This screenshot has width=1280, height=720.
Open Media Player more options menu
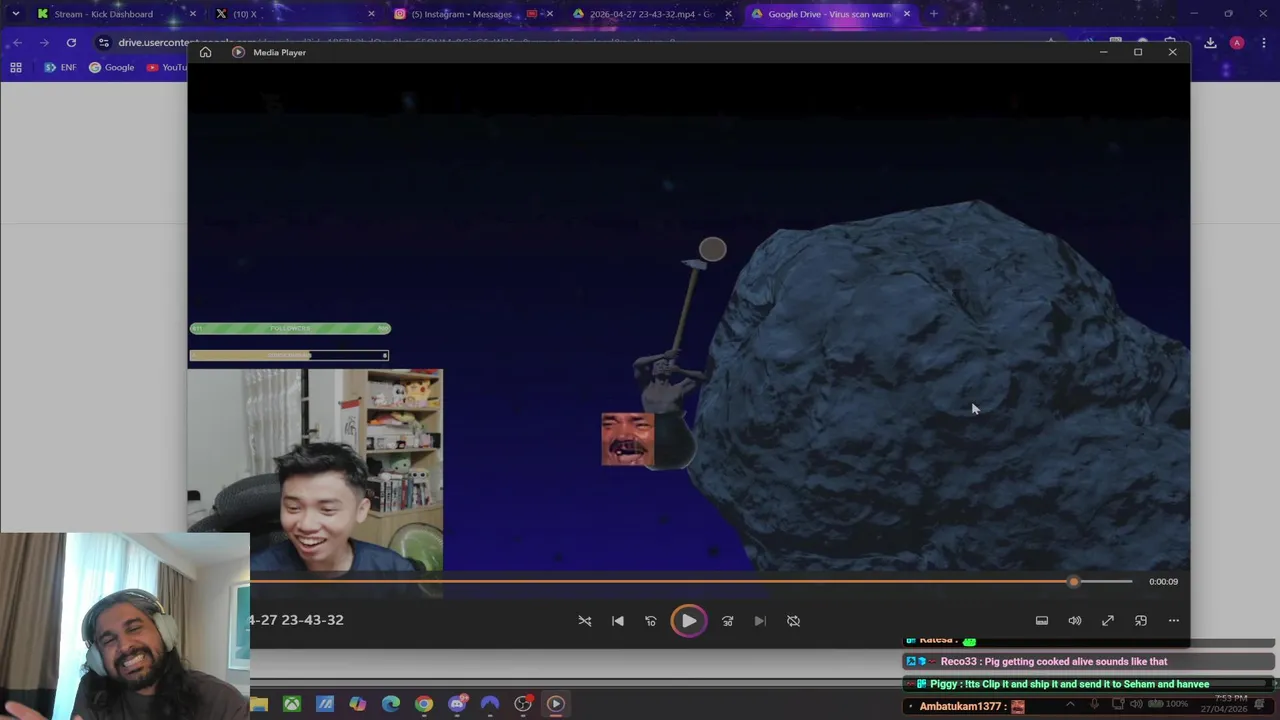tap(1174, 621)
